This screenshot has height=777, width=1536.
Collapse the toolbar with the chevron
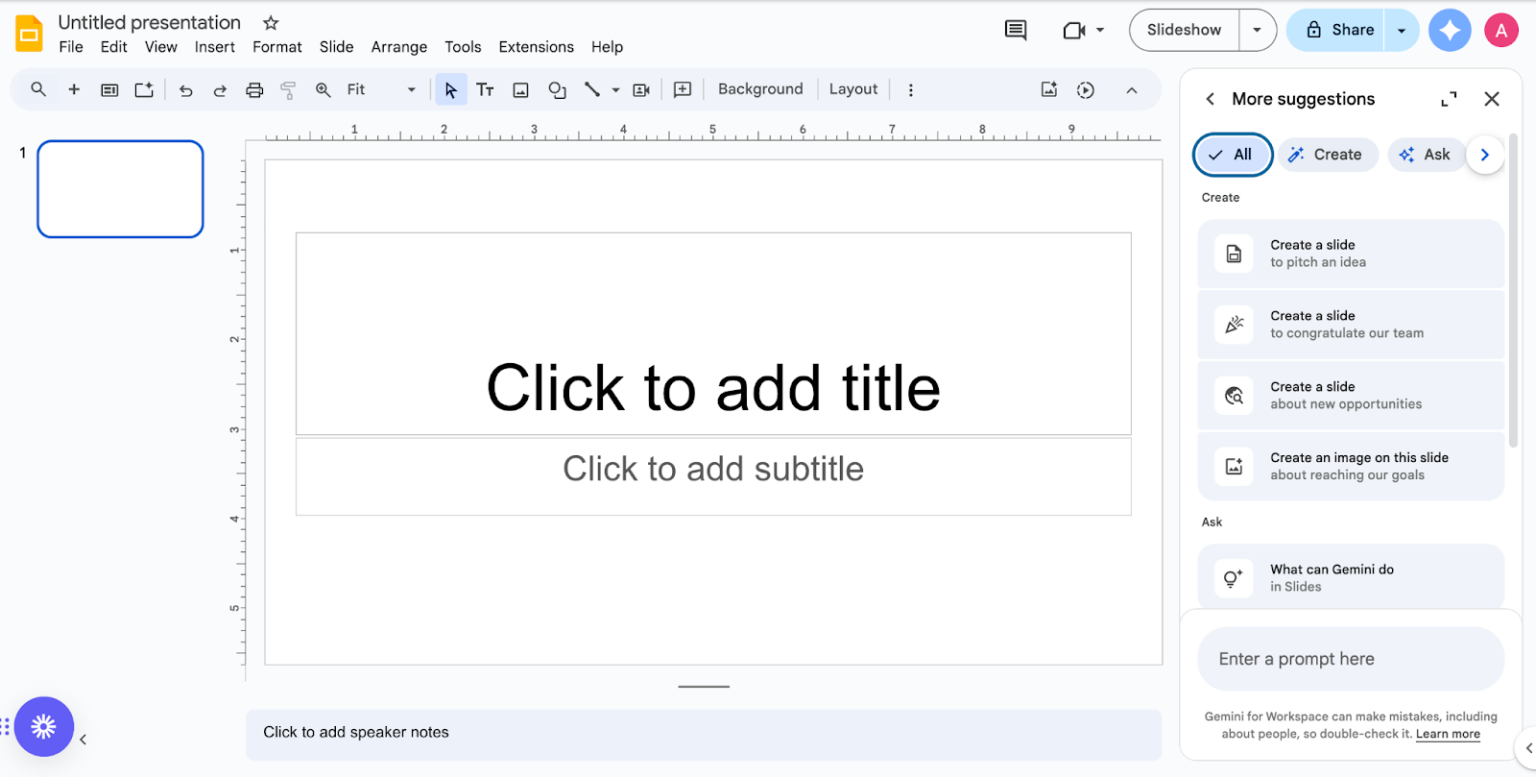pyautogui.click(x=1131, y=89)
